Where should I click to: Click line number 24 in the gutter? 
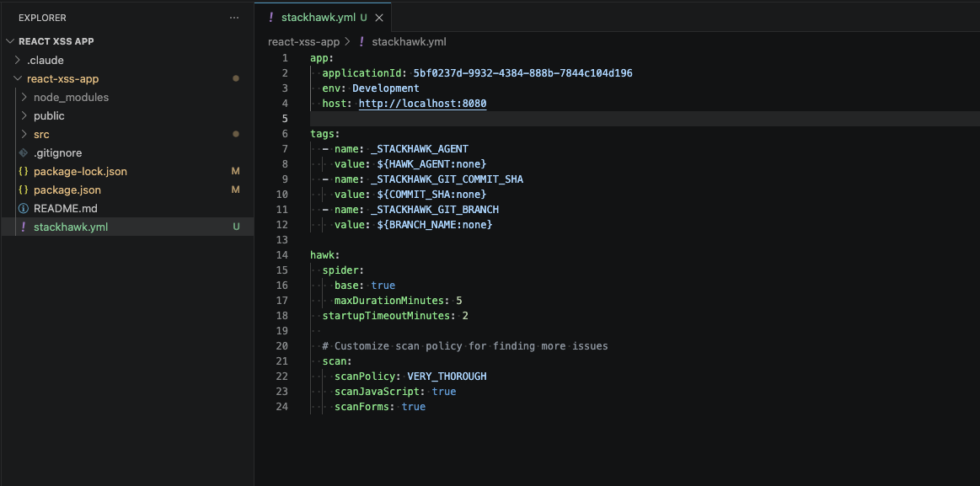pos(282,407)
